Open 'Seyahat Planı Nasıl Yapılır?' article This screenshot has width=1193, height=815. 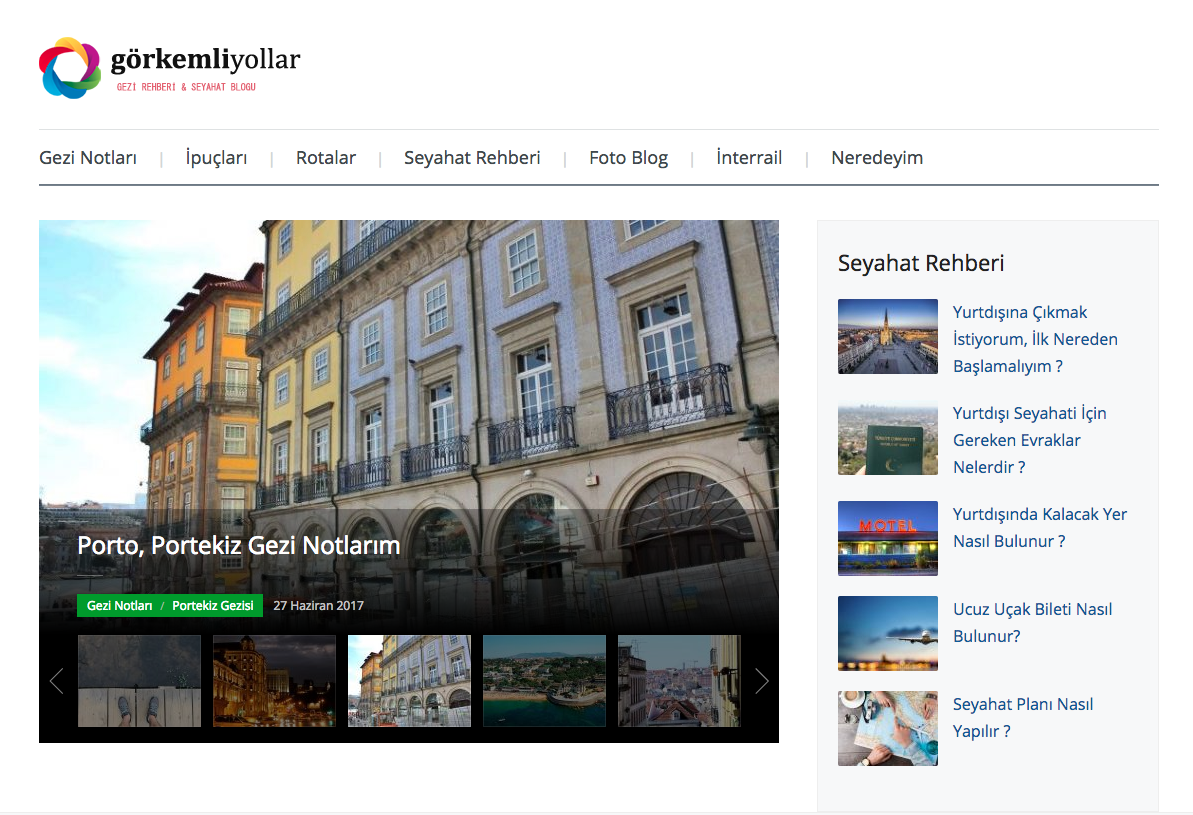point(1023,717)
